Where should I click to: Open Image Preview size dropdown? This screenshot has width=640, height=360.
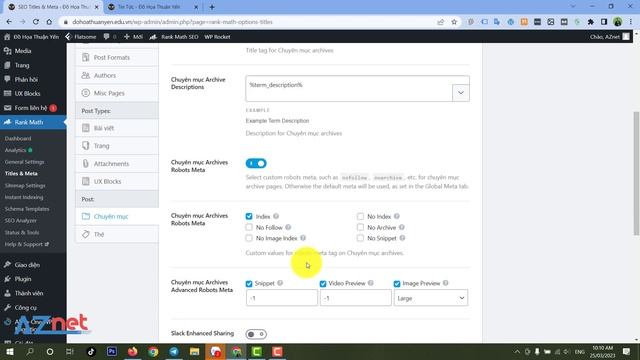431,298
